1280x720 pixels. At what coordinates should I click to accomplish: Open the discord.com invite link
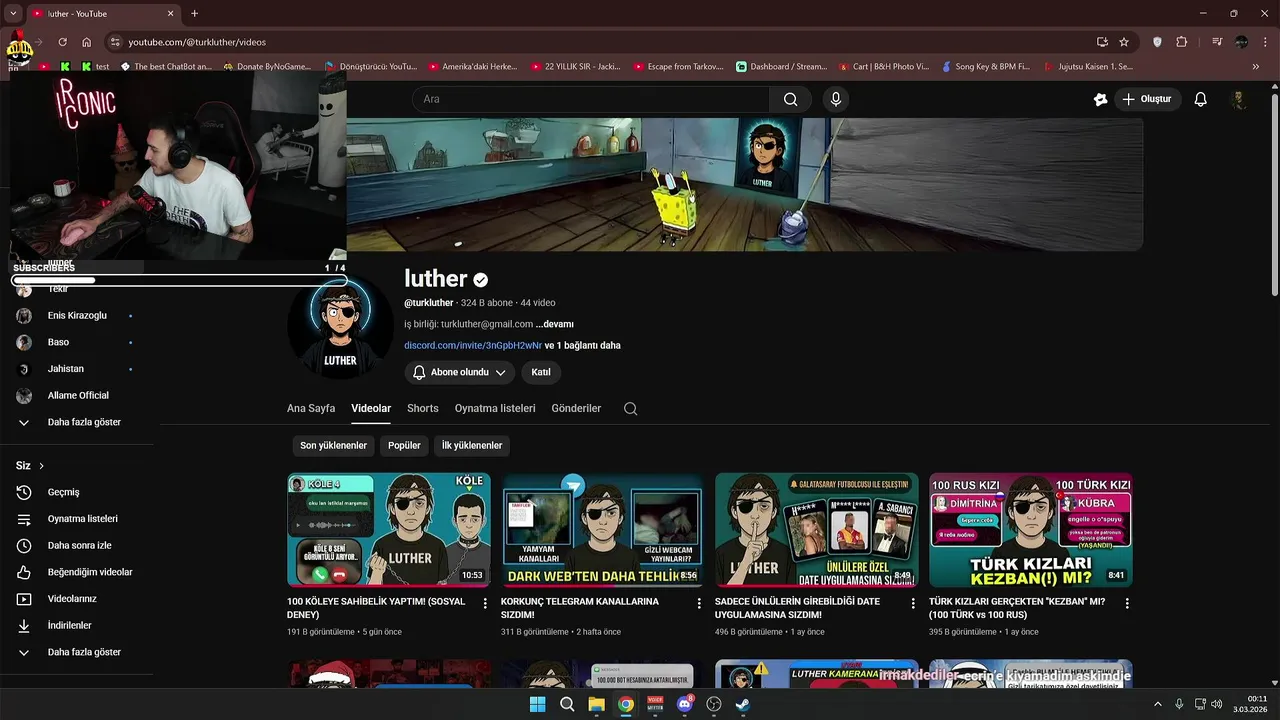click(x=473, y=345)
